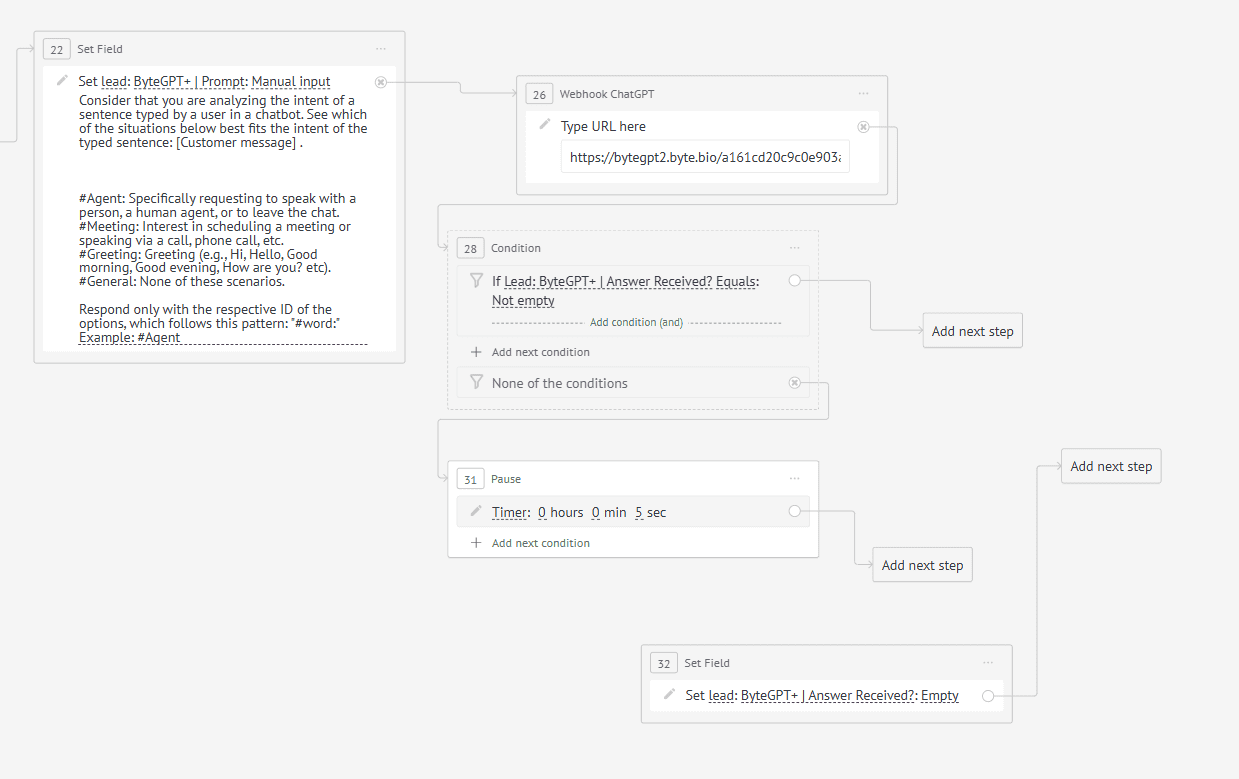Viewport: 1239px width, 779px height.
Task: Open Not empty value dropdown in Condition
Action: 523,300
